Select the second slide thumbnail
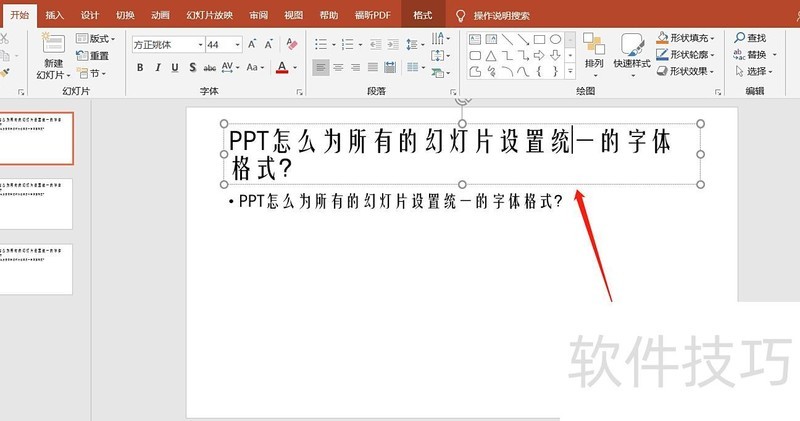The height and width of the screenshot is (421, 800). [x=37, y=204]
